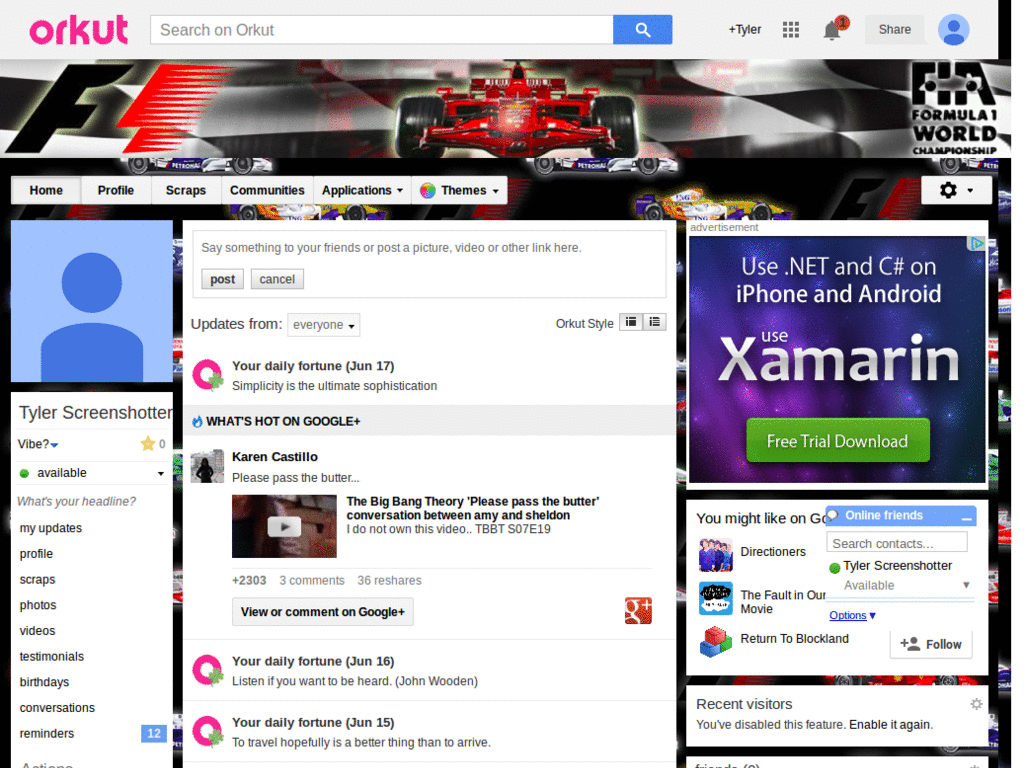
Task: Switch to compact list view icon
Action: coord(631,322)
